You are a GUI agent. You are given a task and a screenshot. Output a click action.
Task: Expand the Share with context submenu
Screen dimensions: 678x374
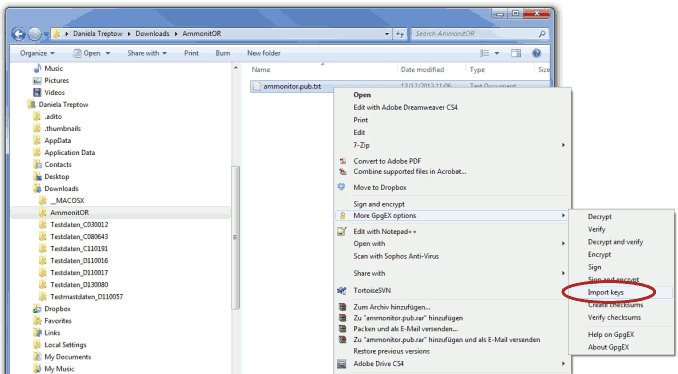(x=563, y=273)
